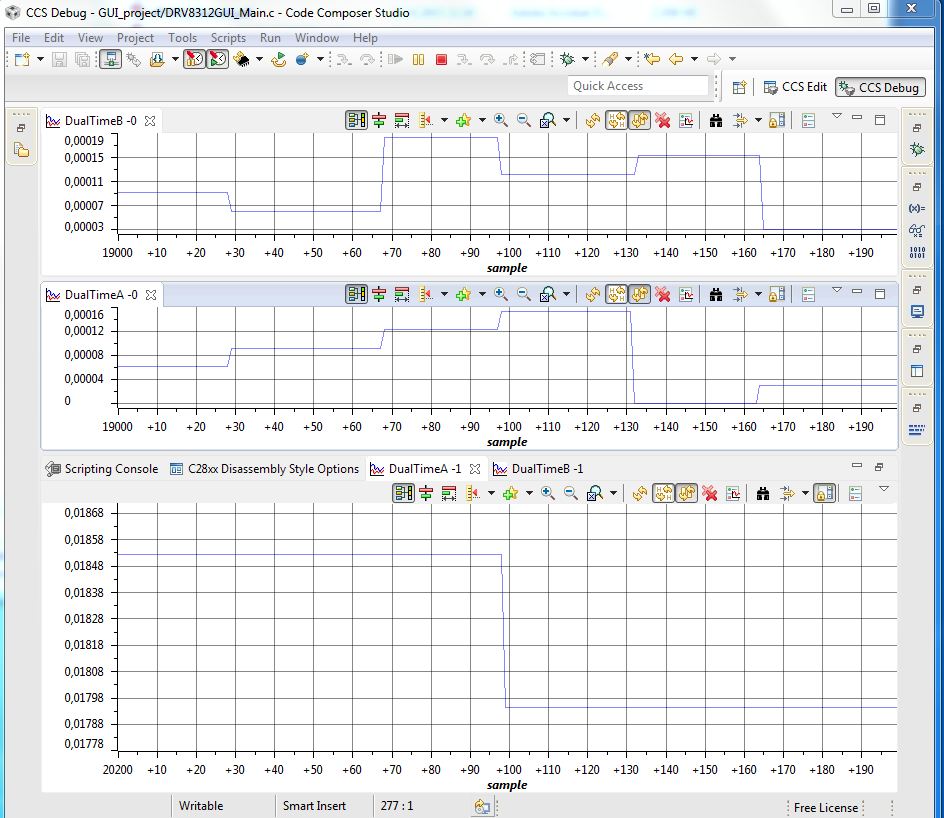Open dropdown beside yellow Back navigation arrow
Image resolution: width=944 pixels, height=818 pixels.
pos(694,59)
